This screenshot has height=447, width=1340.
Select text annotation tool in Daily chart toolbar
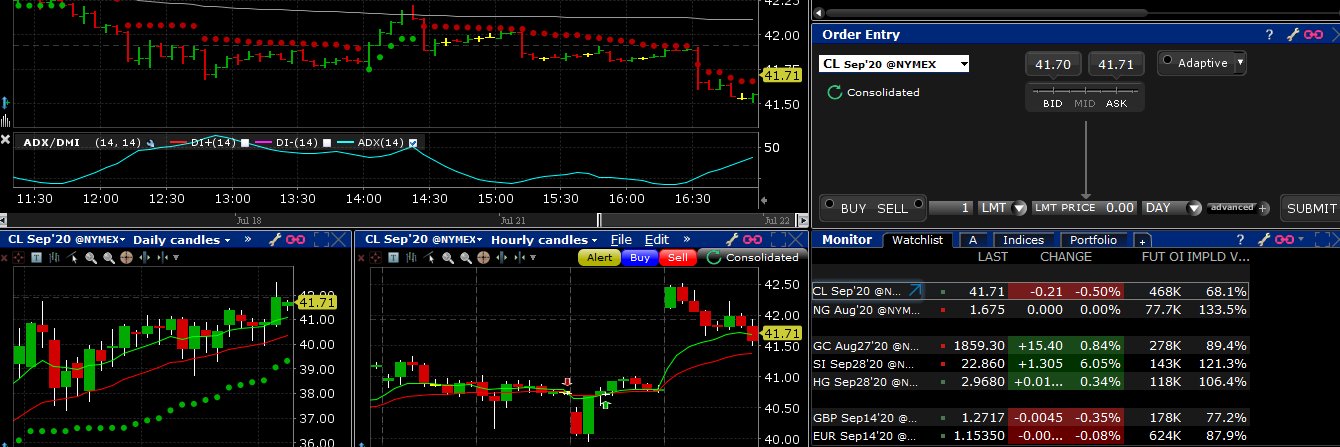(x=36, y=257)
